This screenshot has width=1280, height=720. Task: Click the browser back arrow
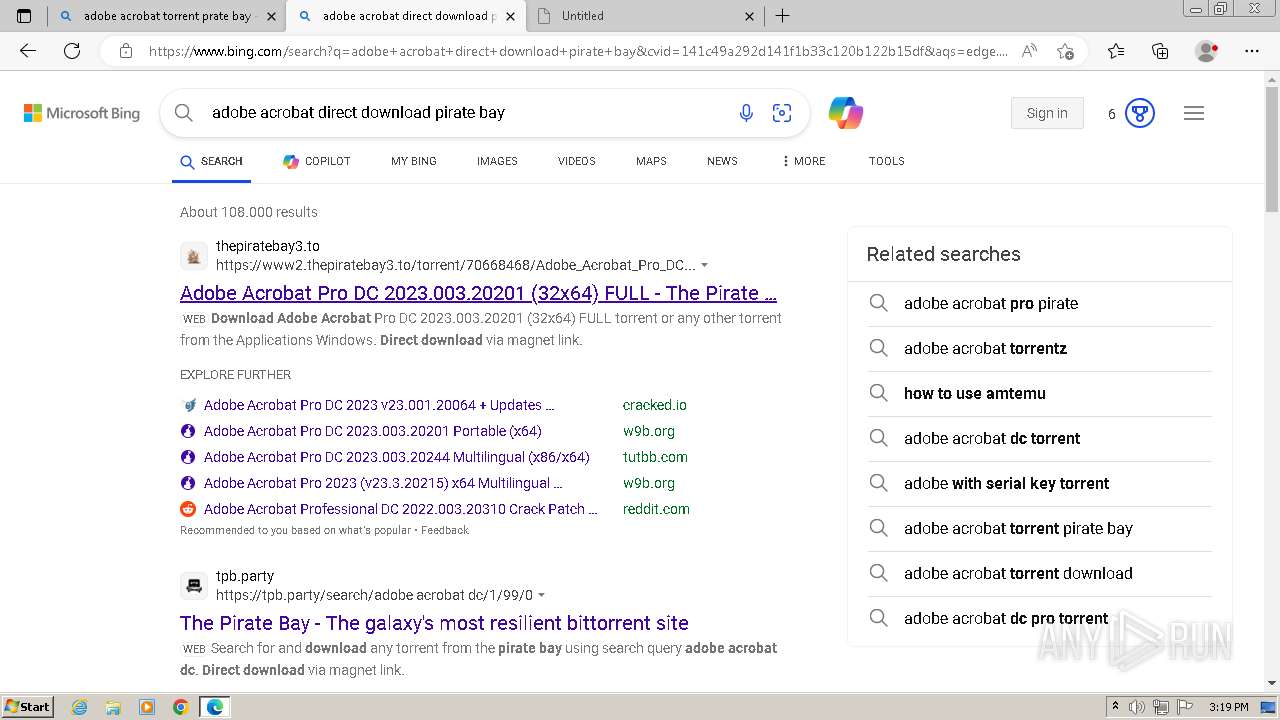(28, 51)
